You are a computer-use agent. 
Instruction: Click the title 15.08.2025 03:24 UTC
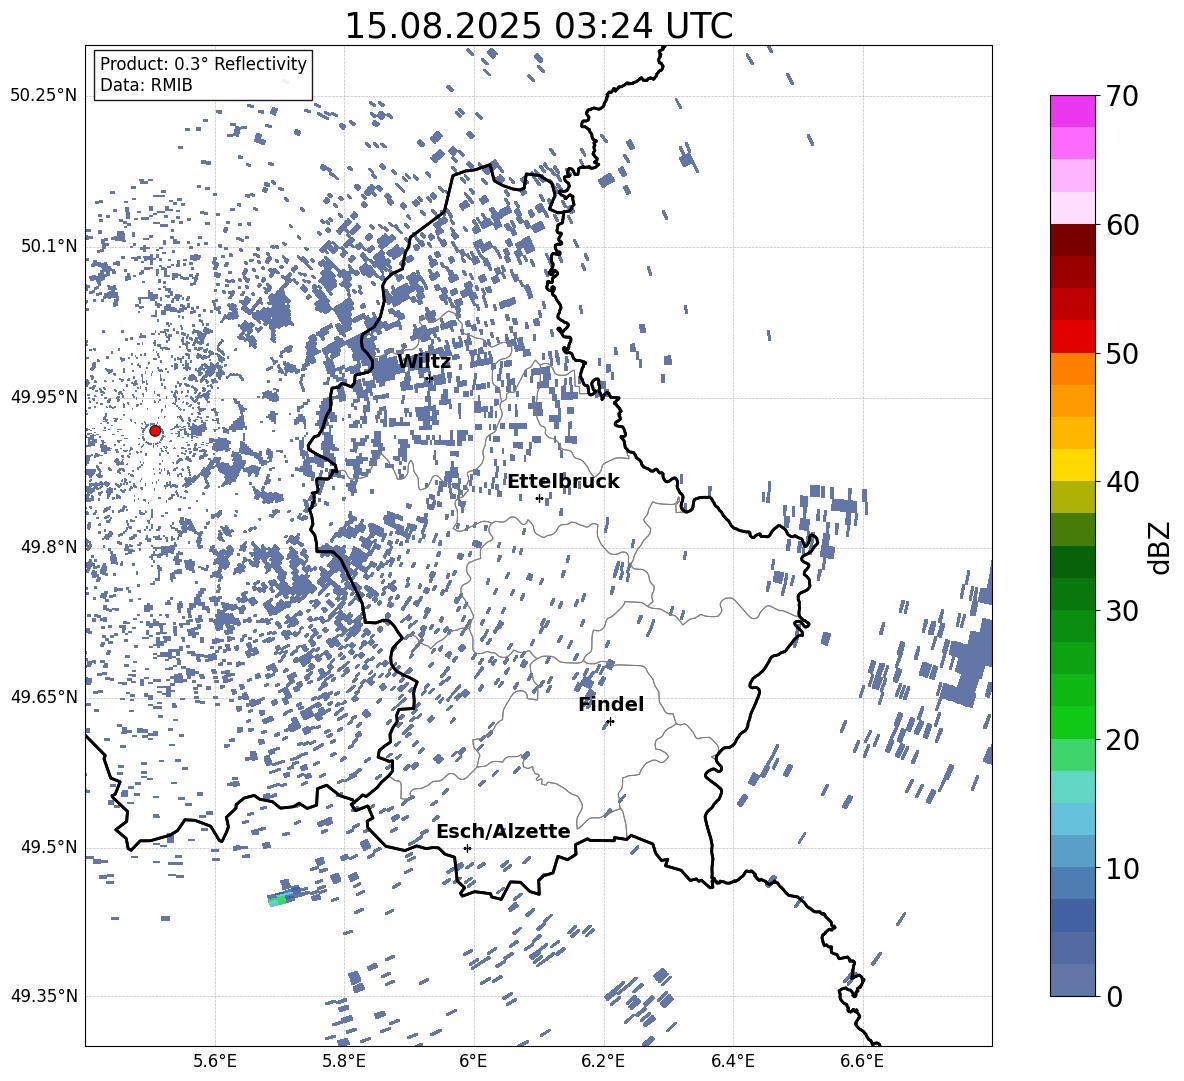[x=538, y=26]
